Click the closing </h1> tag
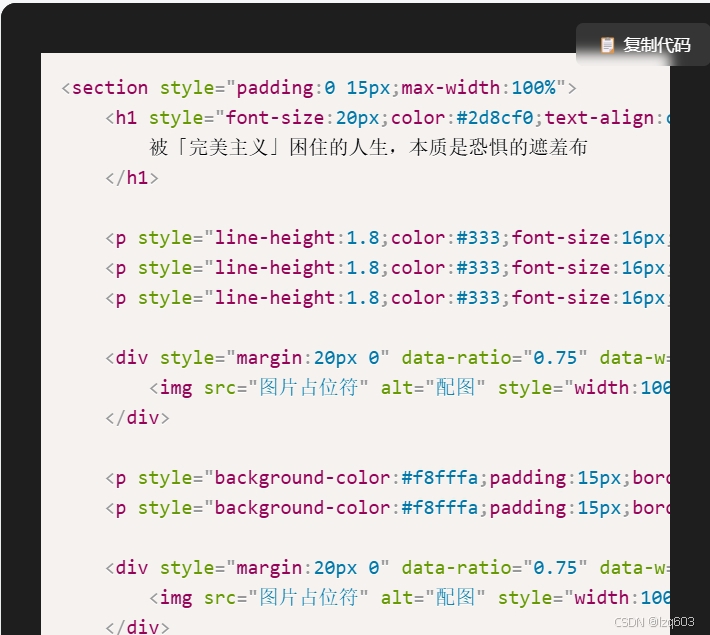 (132, 178)
